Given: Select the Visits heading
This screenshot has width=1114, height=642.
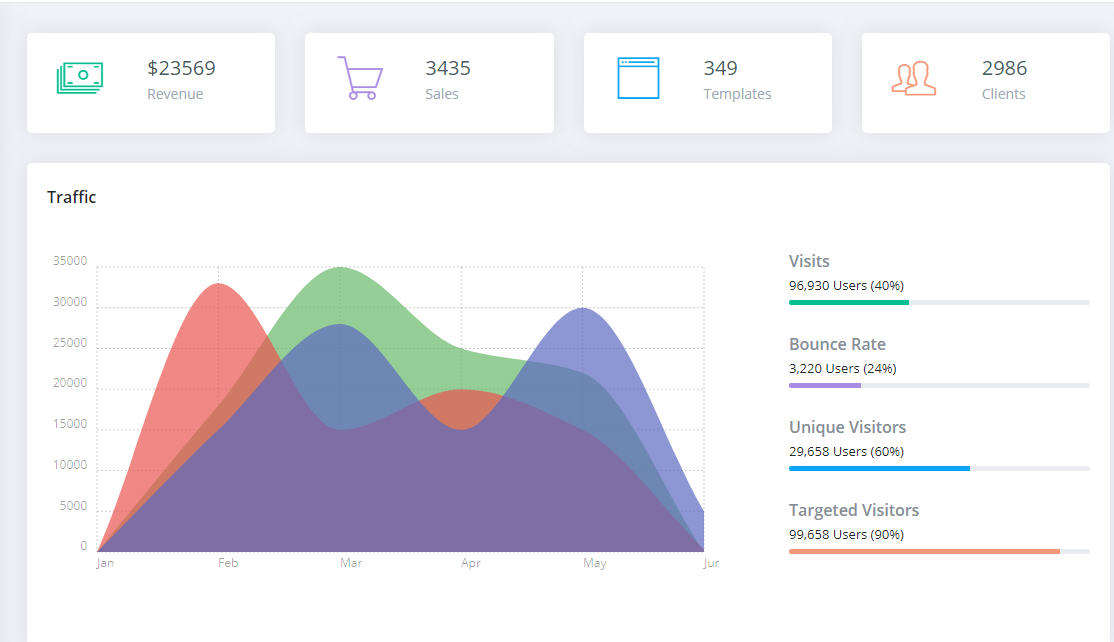Looking at the screenshot, I should [808, 261].
